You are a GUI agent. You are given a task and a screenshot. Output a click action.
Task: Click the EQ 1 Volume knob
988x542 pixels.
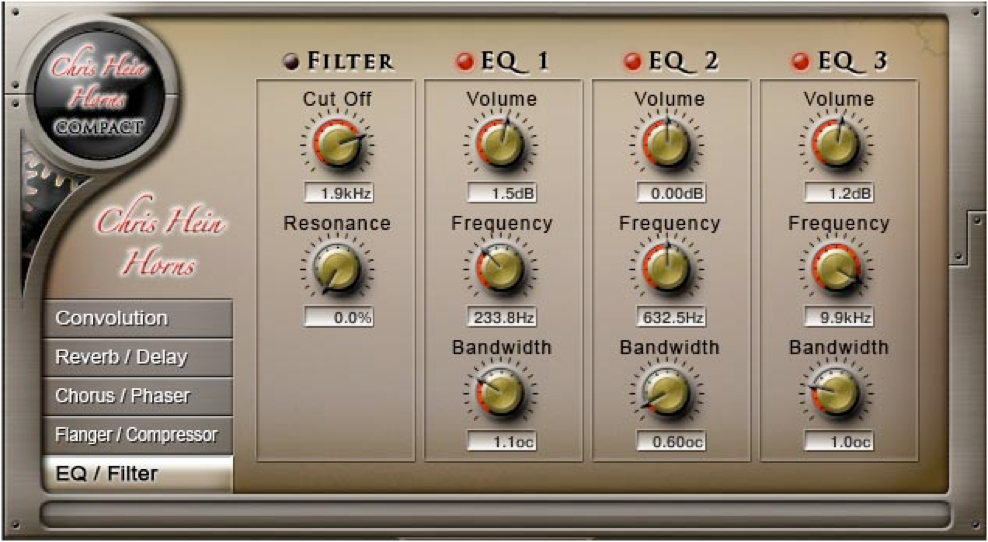coord(501,145)
